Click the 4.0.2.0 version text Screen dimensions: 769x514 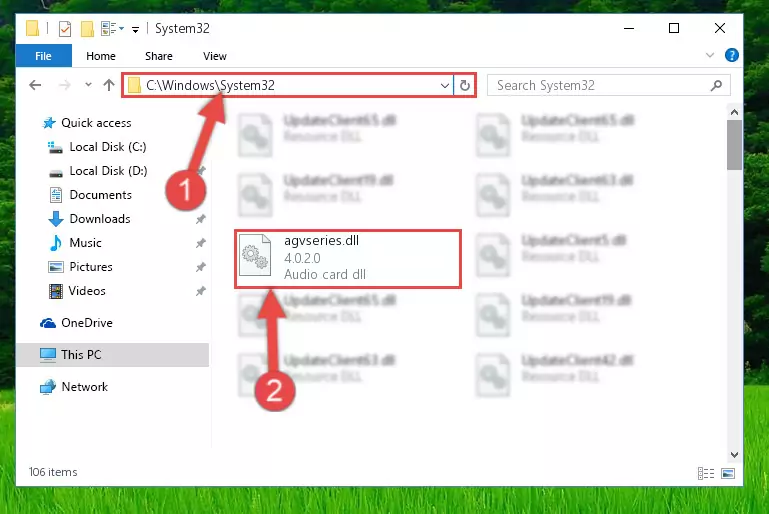[x=302, y=258]
